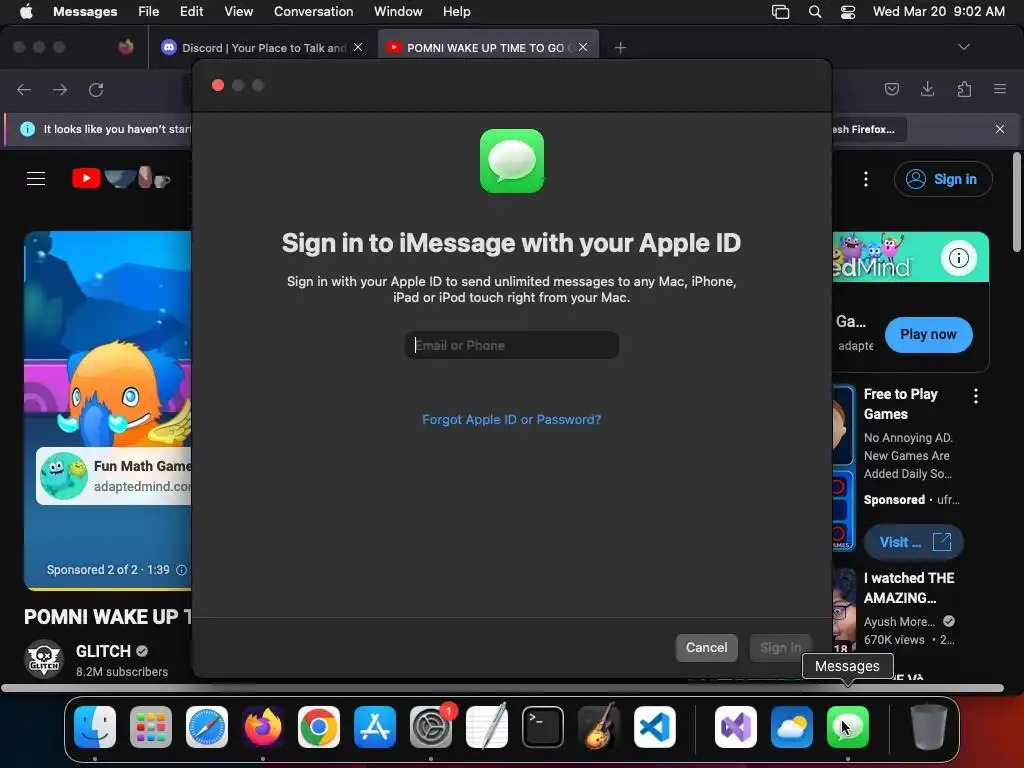Viewport: 1024px width, 768px height.
Task: Click ad info icon on AdaptedMind banner
Action: click(959, 258)
